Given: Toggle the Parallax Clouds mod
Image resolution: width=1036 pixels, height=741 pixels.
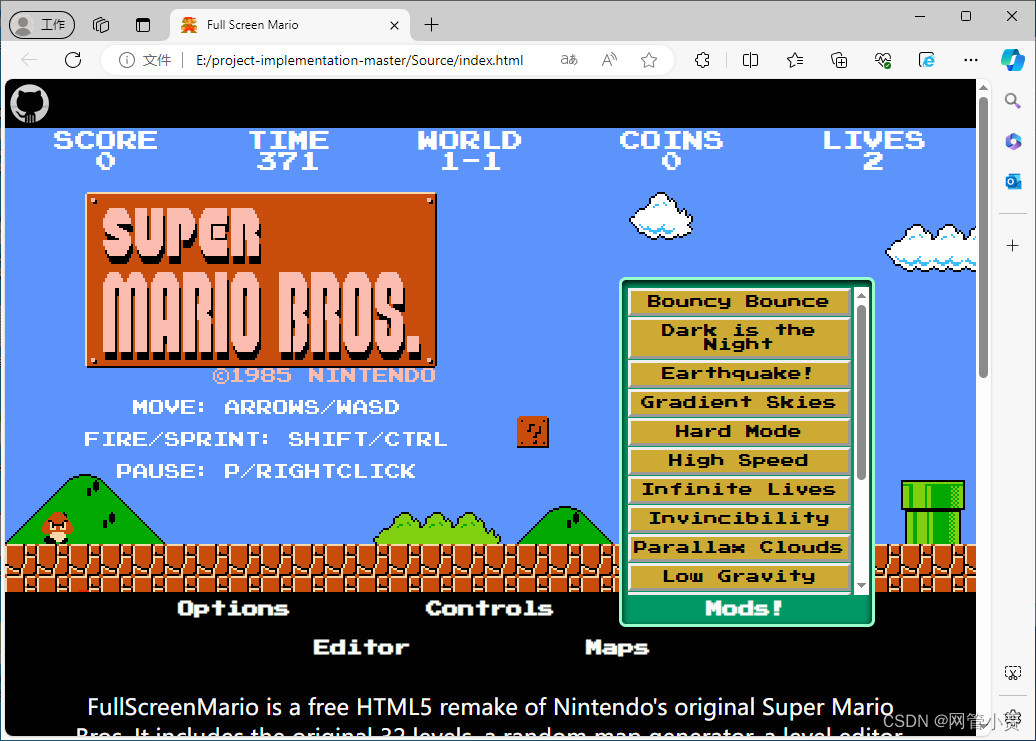Looking at the screenshot, I should coord(739,548).
